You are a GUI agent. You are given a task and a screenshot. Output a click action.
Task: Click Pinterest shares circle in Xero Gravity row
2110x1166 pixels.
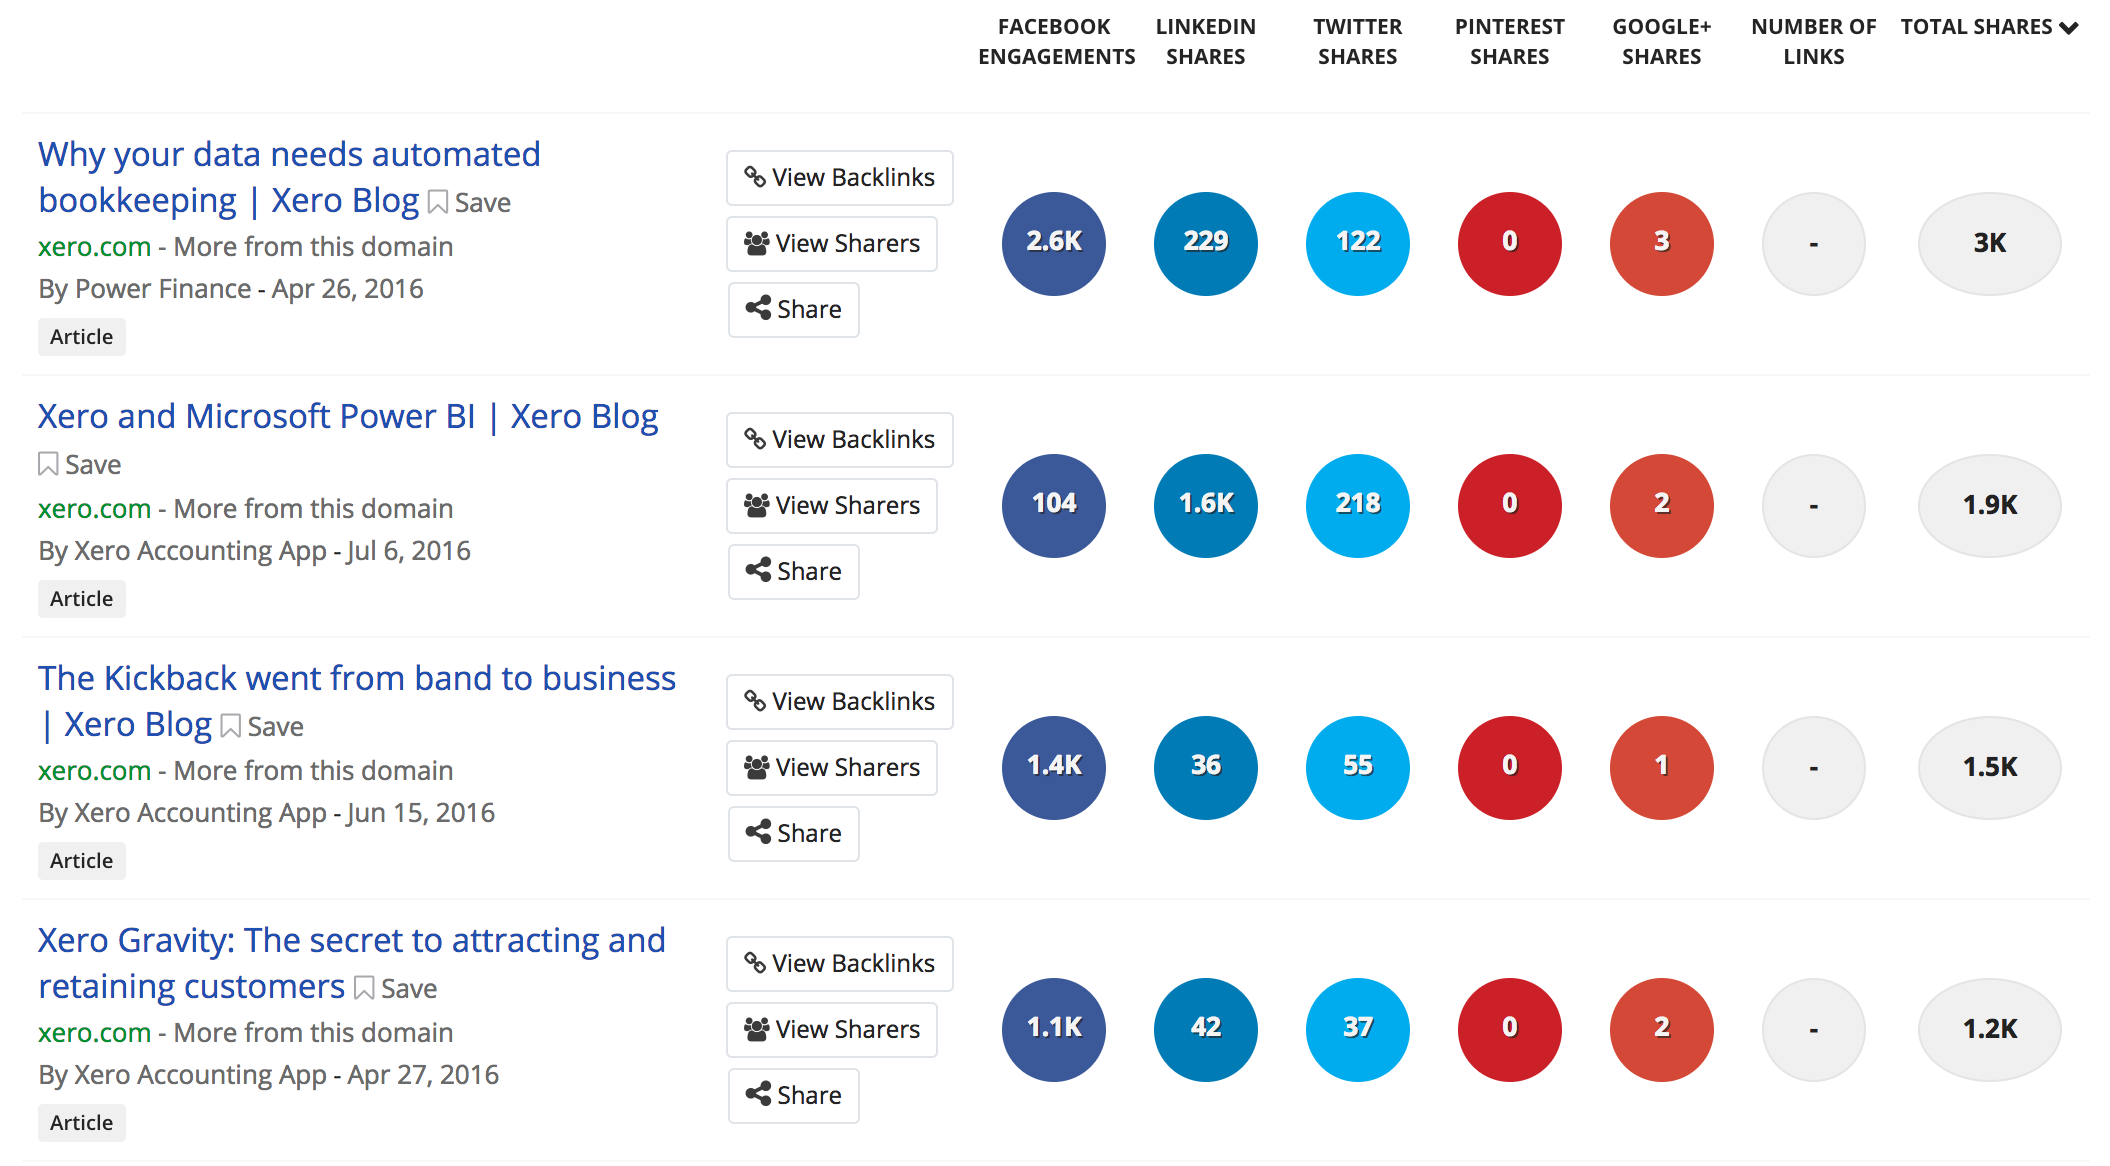click(1510, 1029)
